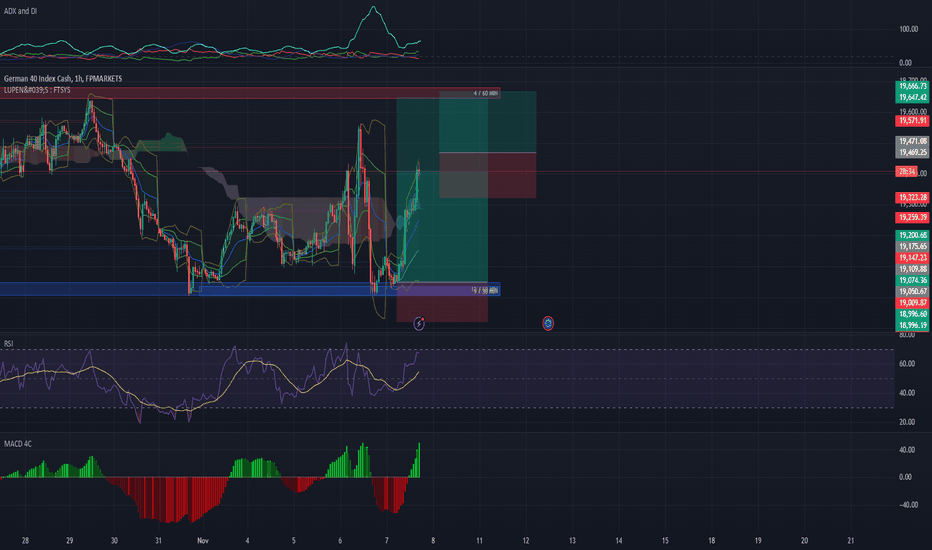
Task: Click the 19,471.08 gray price label
Action: coord(912,142)
